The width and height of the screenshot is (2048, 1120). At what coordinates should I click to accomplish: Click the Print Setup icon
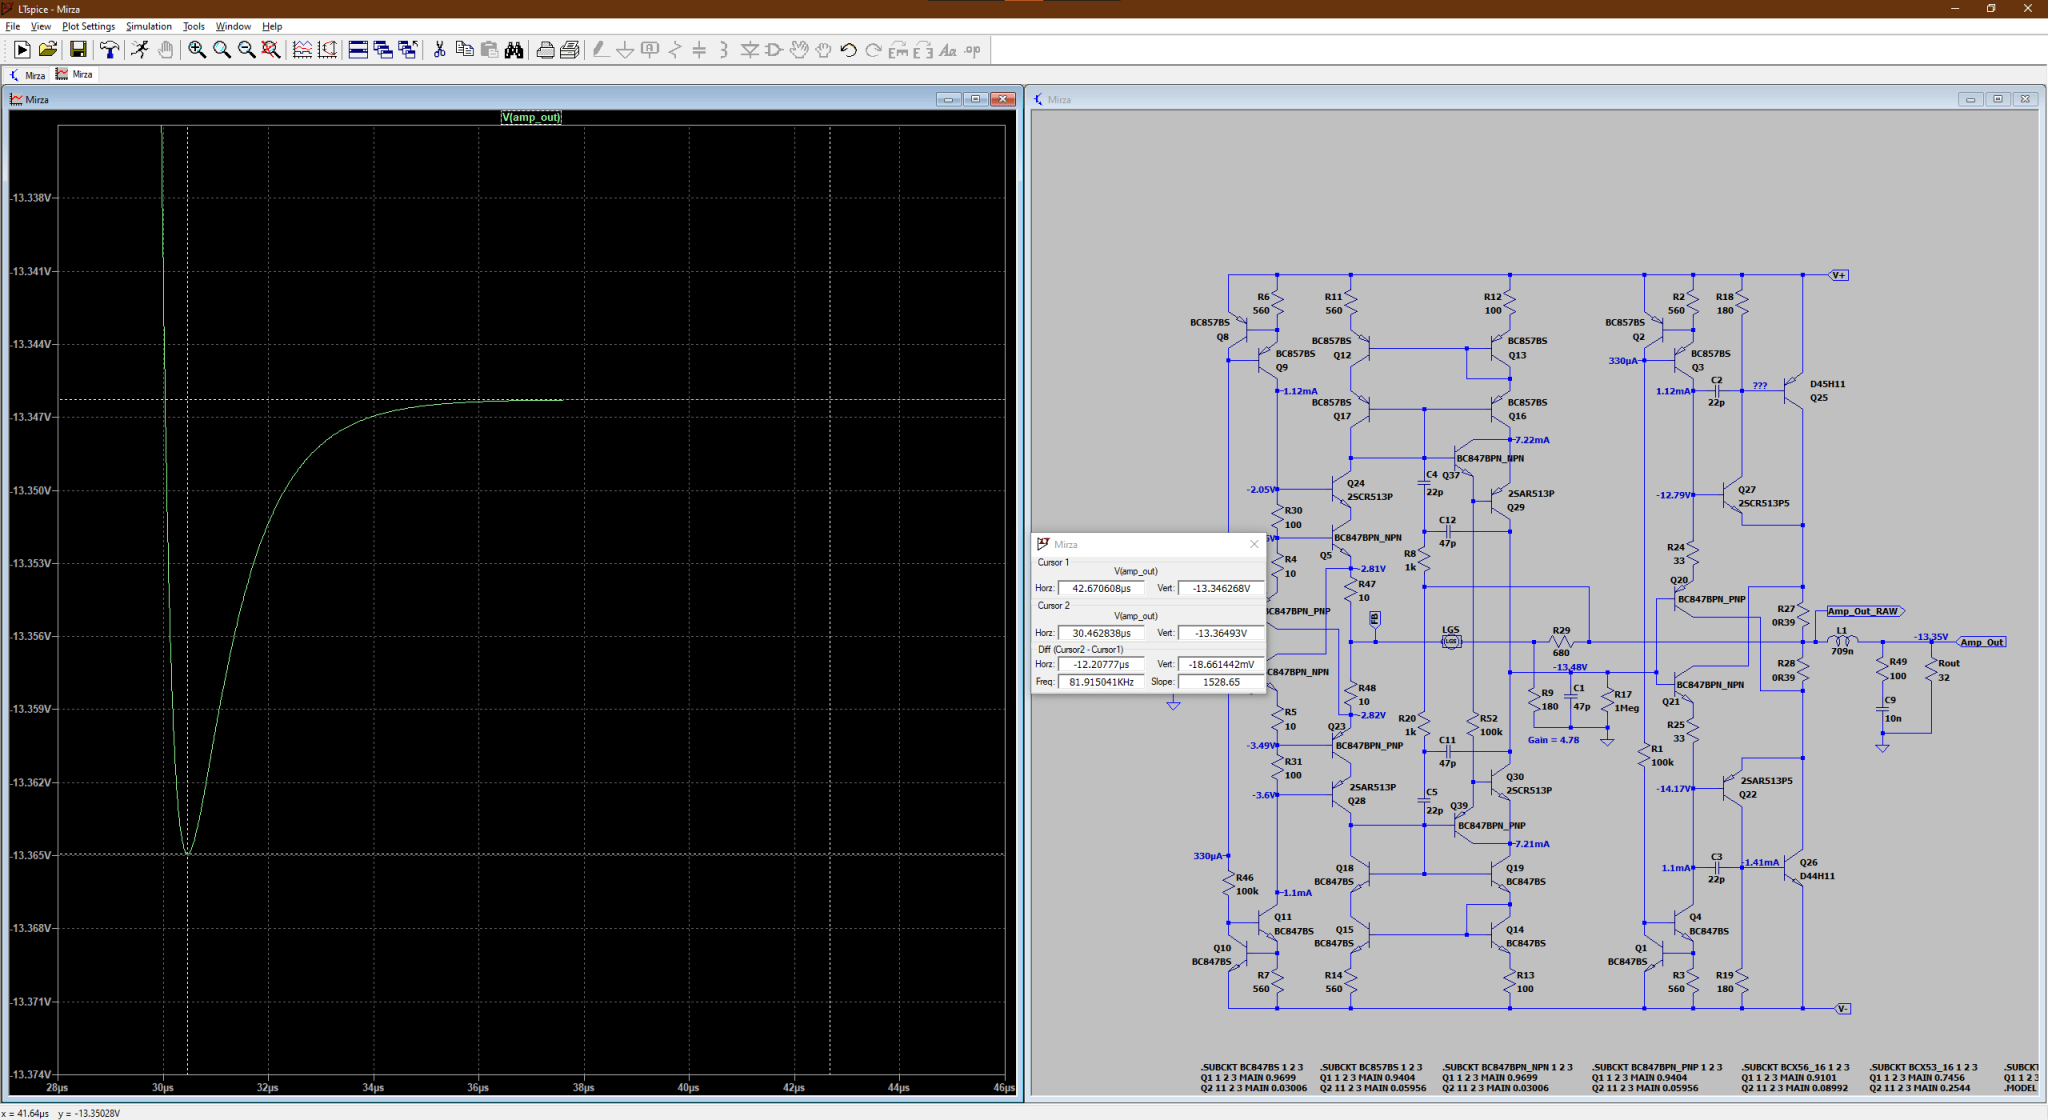point(545,50)
